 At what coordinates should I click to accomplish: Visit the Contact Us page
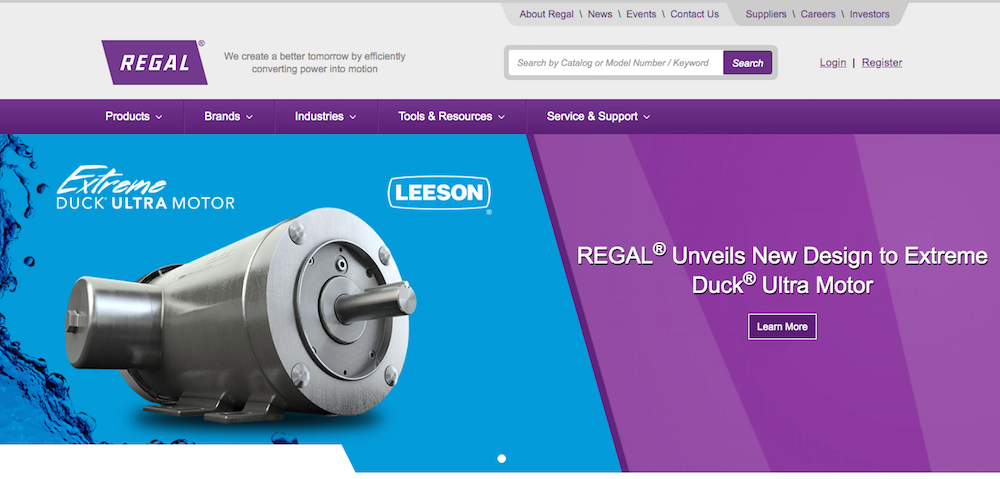click(x=695, y=14)
